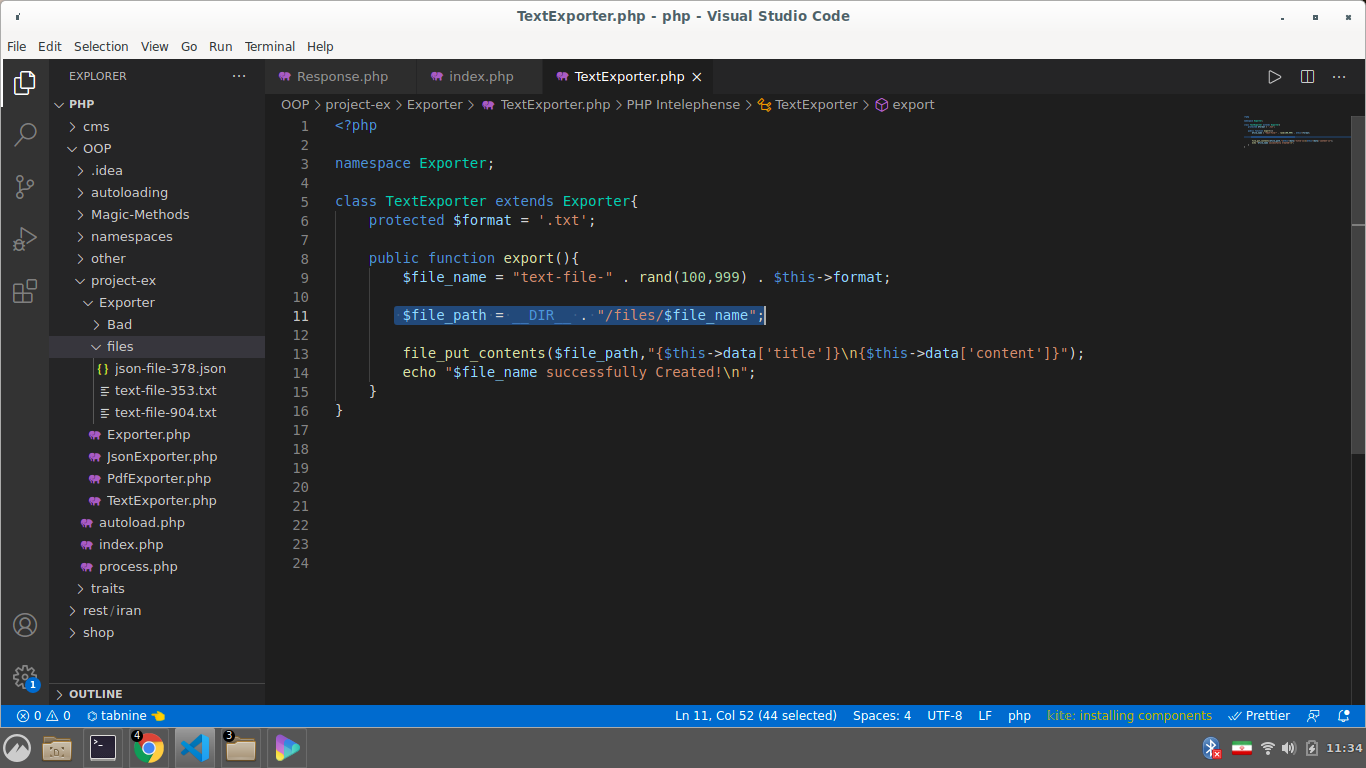1366x768 pixels.
Task: Open the Accounts icon in activity bar
Action: tap(25, 625)
